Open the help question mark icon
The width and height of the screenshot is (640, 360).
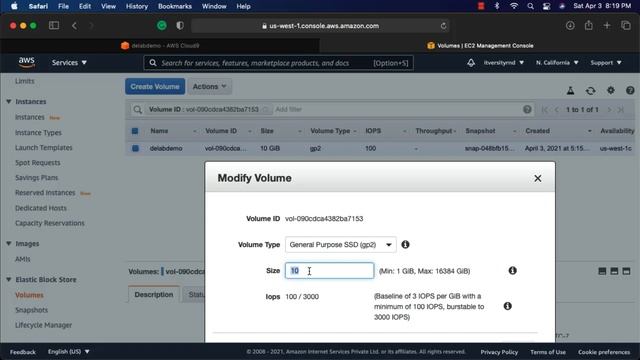[630, 90]
